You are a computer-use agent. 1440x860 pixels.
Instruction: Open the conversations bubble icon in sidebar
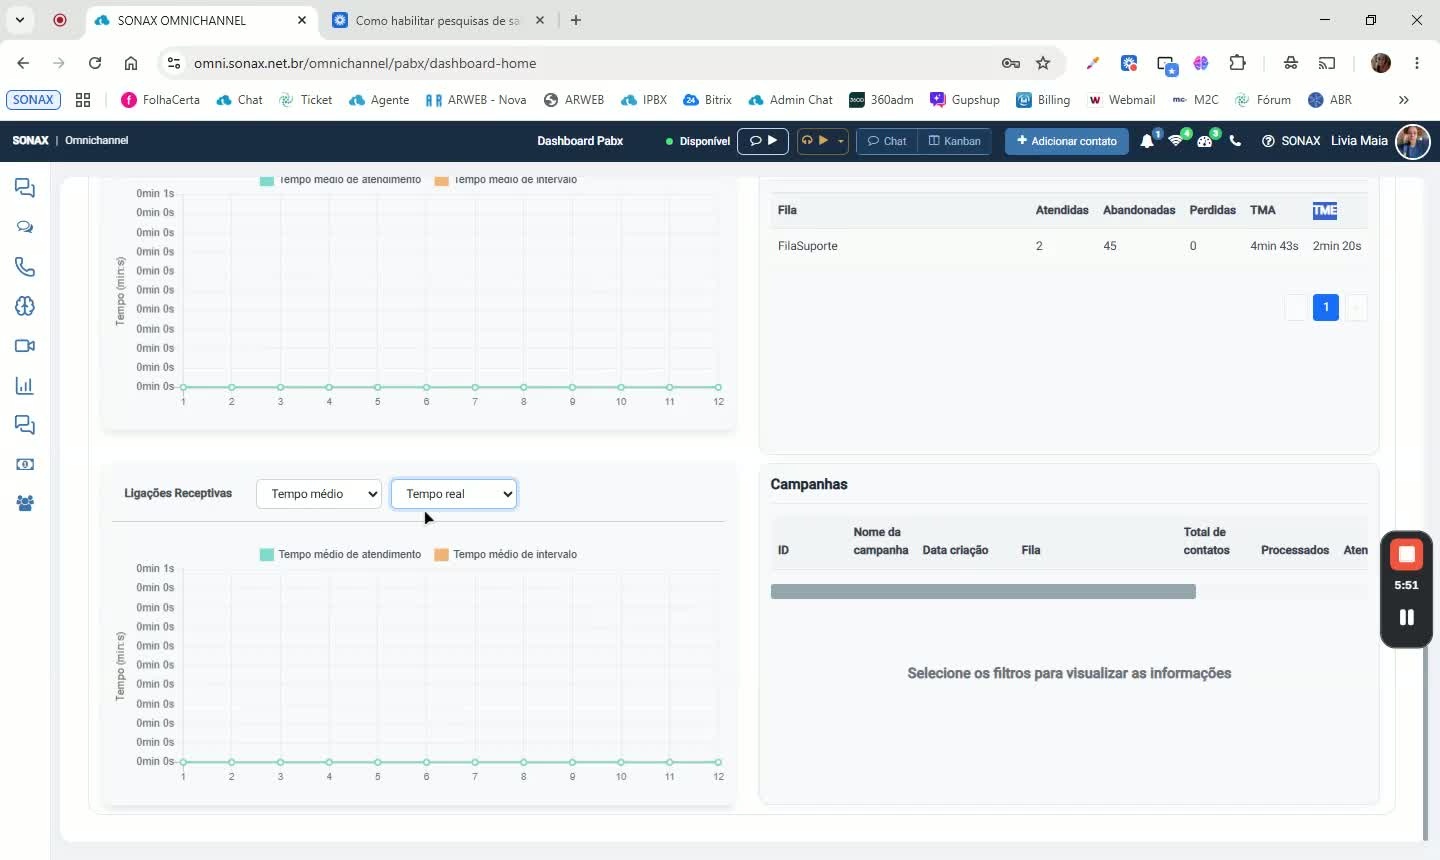click(25, 227)
